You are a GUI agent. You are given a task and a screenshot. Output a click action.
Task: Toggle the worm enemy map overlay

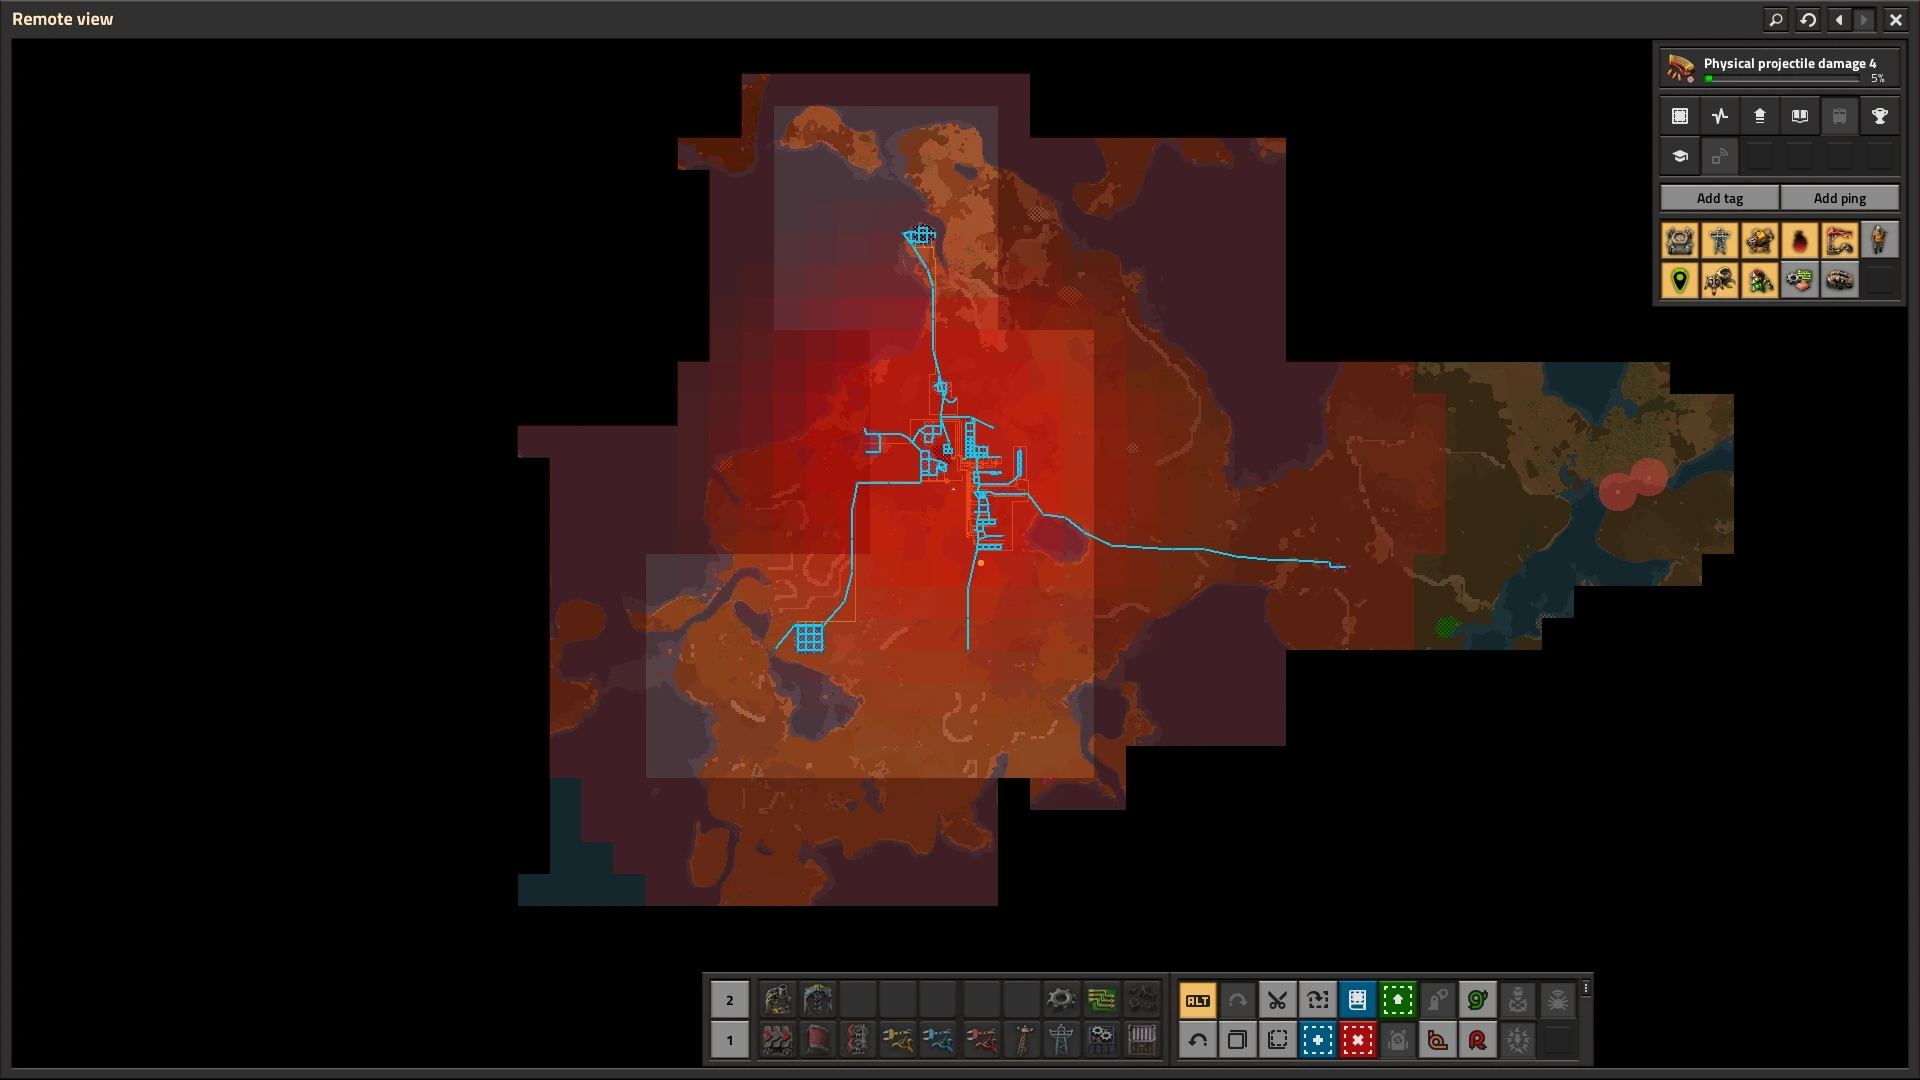pos(1840,241)
